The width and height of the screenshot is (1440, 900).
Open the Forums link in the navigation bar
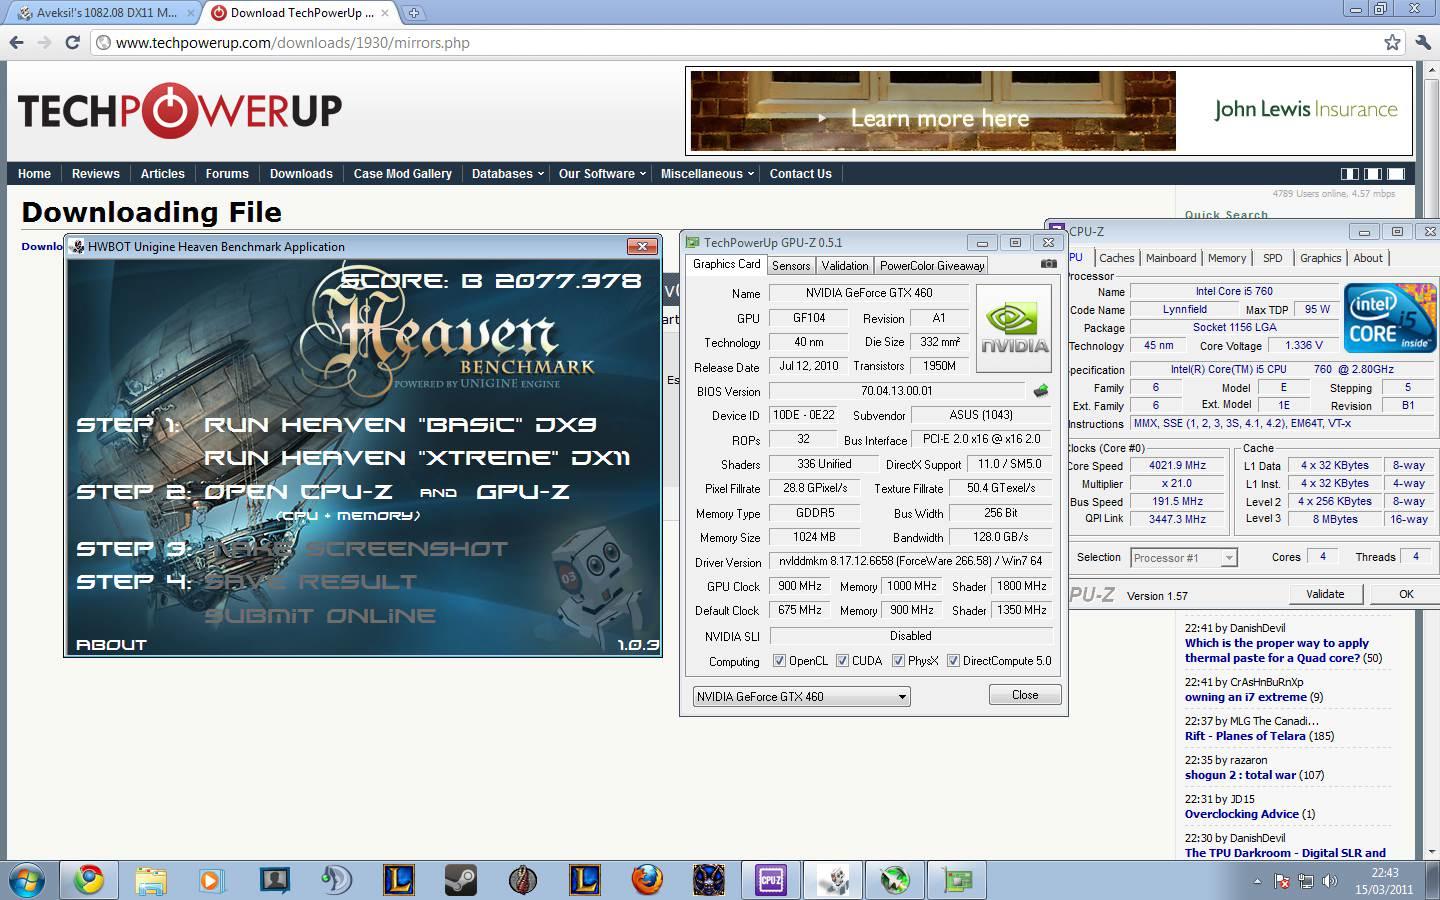(x=227, y=174)
